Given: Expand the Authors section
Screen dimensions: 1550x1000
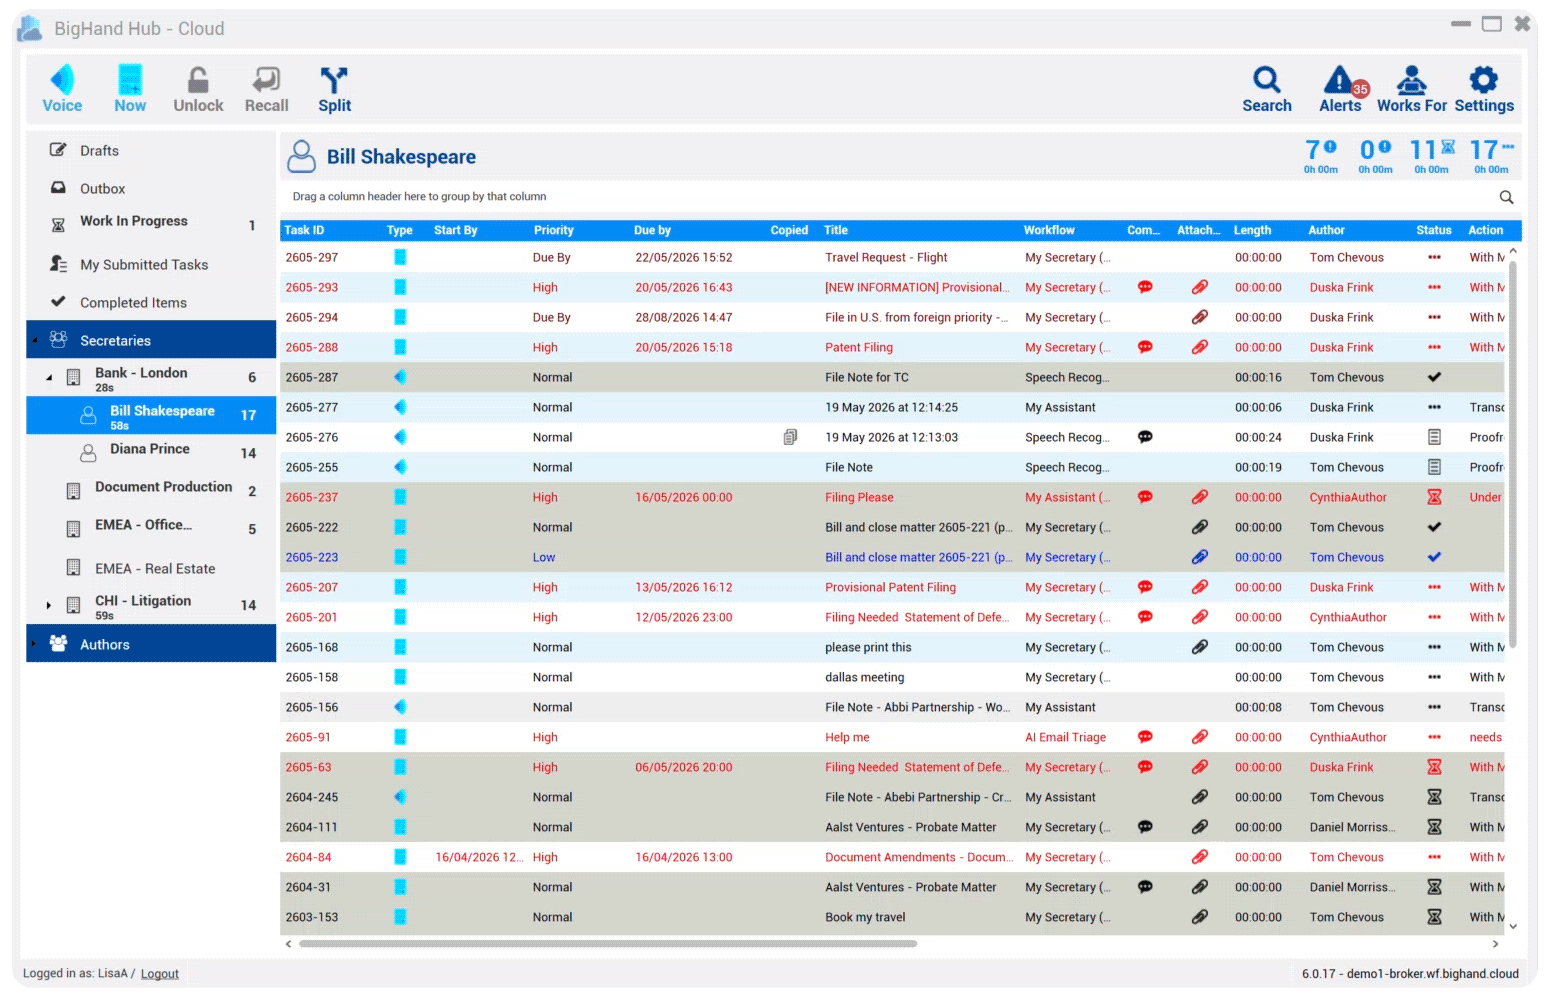Looking at the screenshot, I should [x=33, y=644].
